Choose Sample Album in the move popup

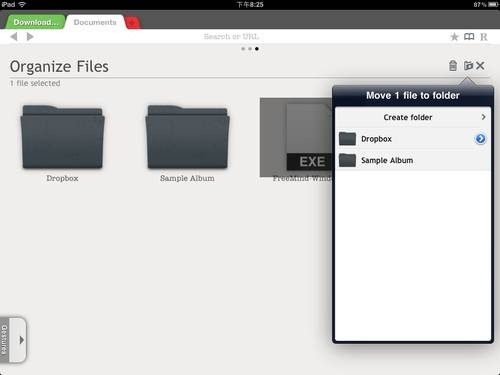click(413, 160)
